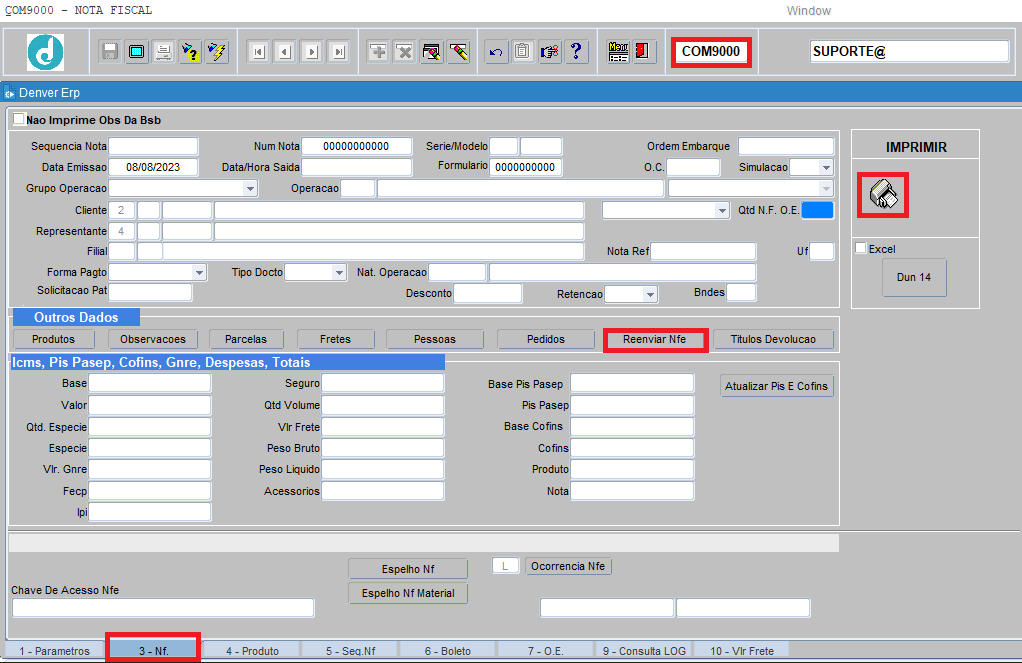The image size is (1022, 663).
Task: Open help with the question mark icon
Action: tap(576, 52)
